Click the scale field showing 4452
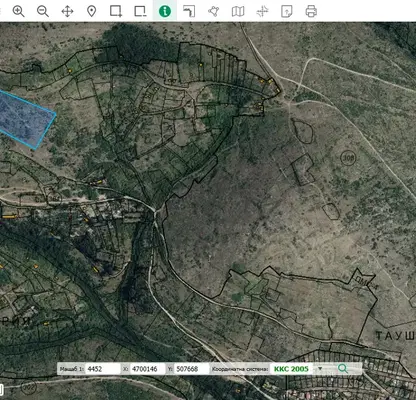Image resolution: width=416 pixels, height=400 pixels. 103,369
